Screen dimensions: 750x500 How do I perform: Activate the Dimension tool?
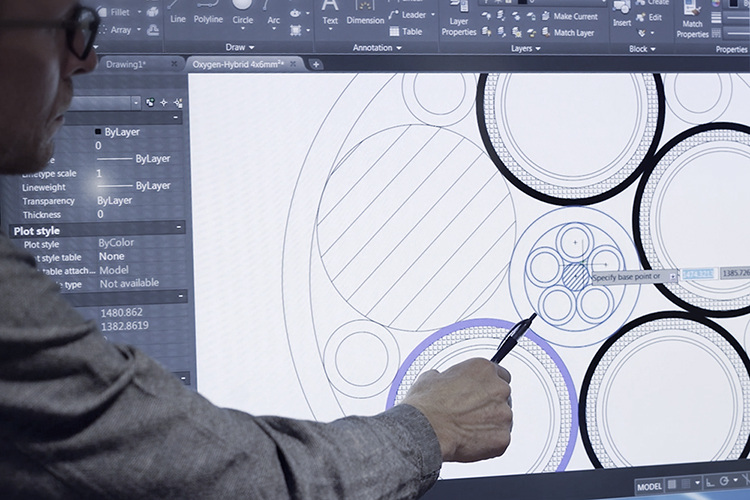tap(365, 14)
